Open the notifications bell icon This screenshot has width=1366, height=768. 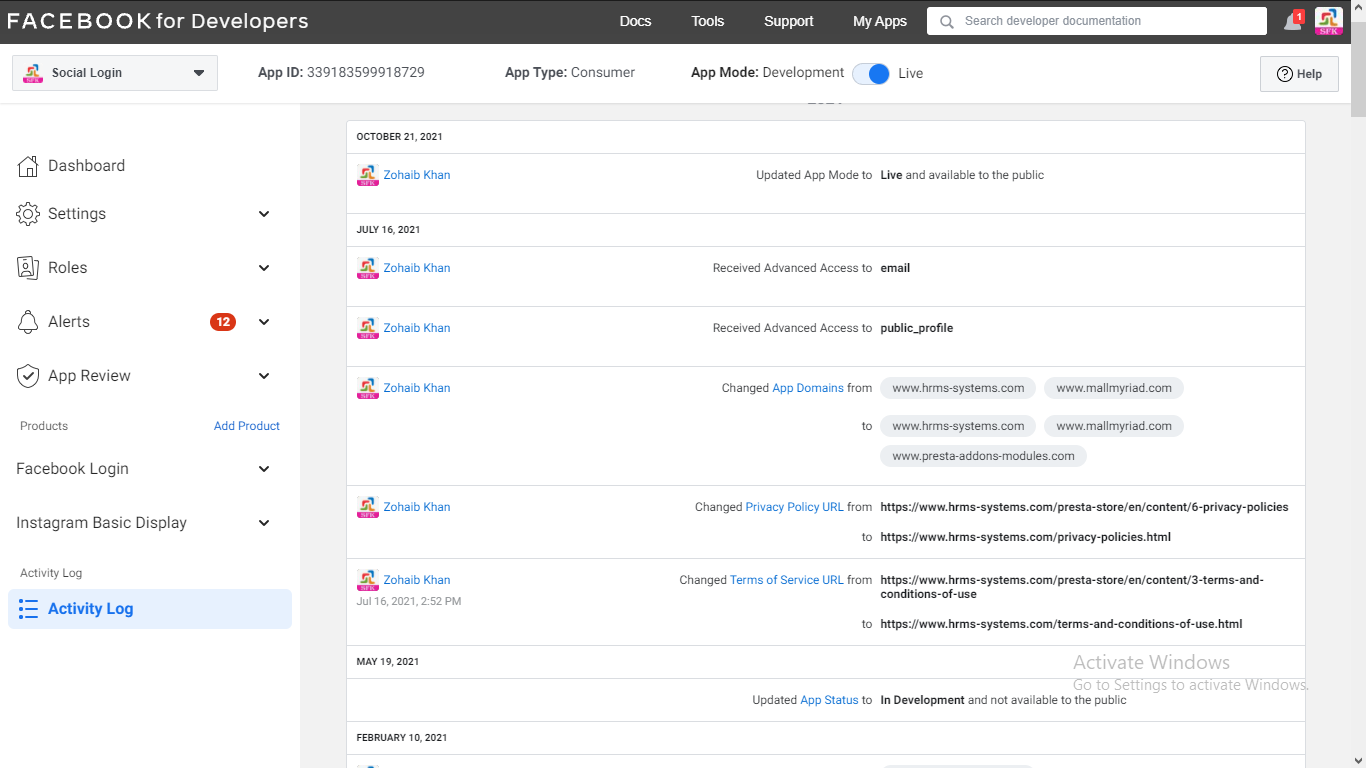click(x=1293, y=21)
